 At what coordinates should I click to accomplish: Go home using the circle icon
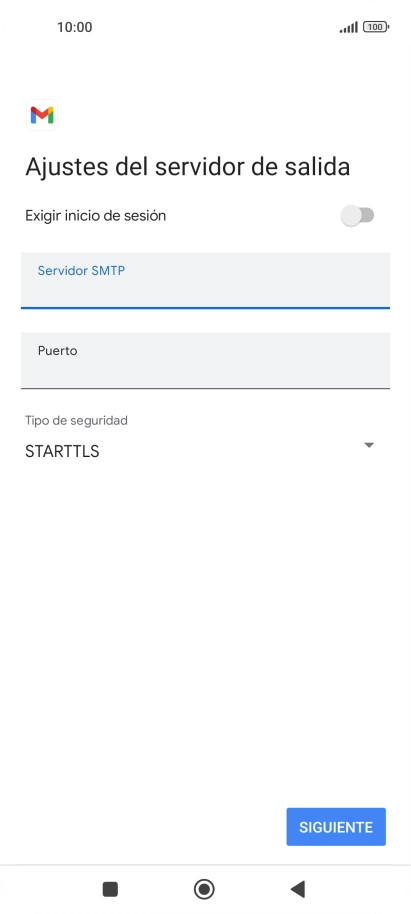[x=204, y=889]
